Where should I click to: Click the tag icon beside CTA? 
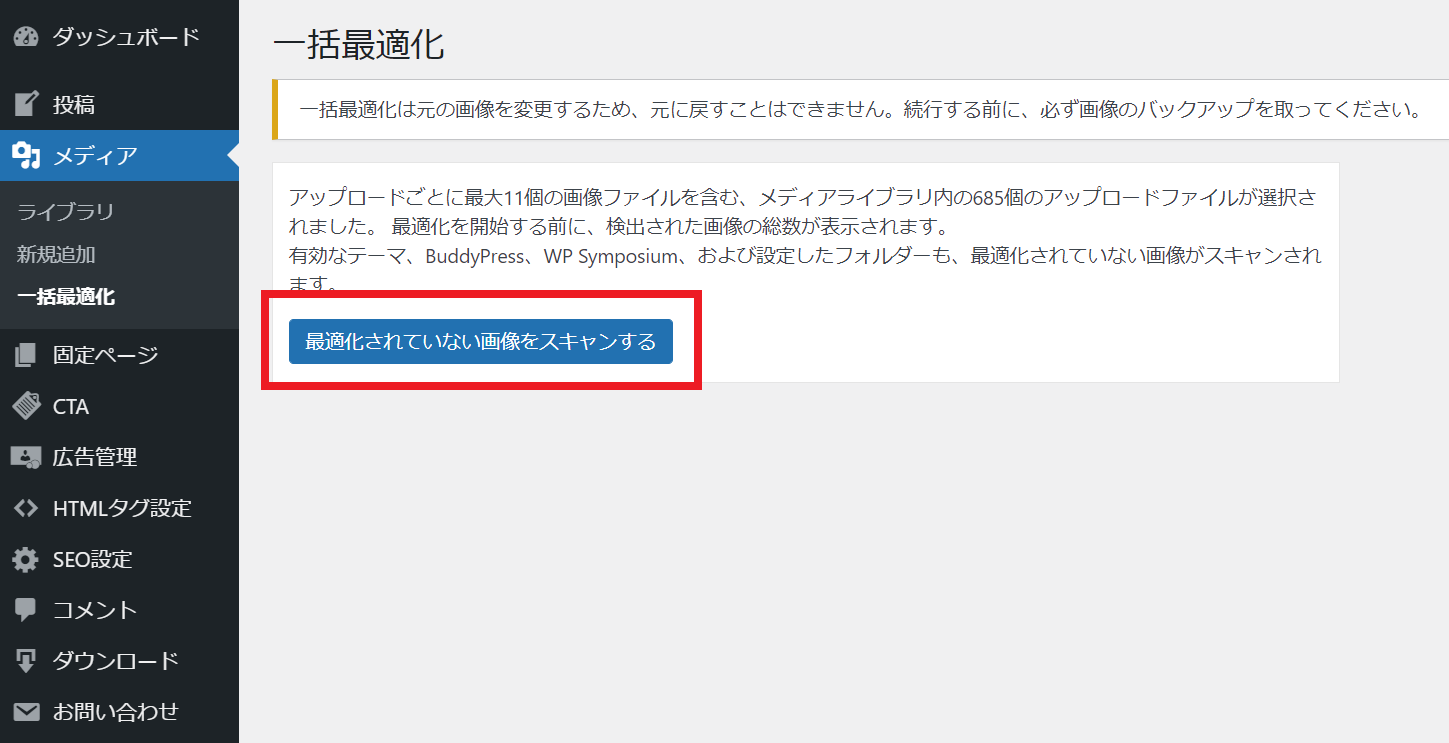(26, 406)
